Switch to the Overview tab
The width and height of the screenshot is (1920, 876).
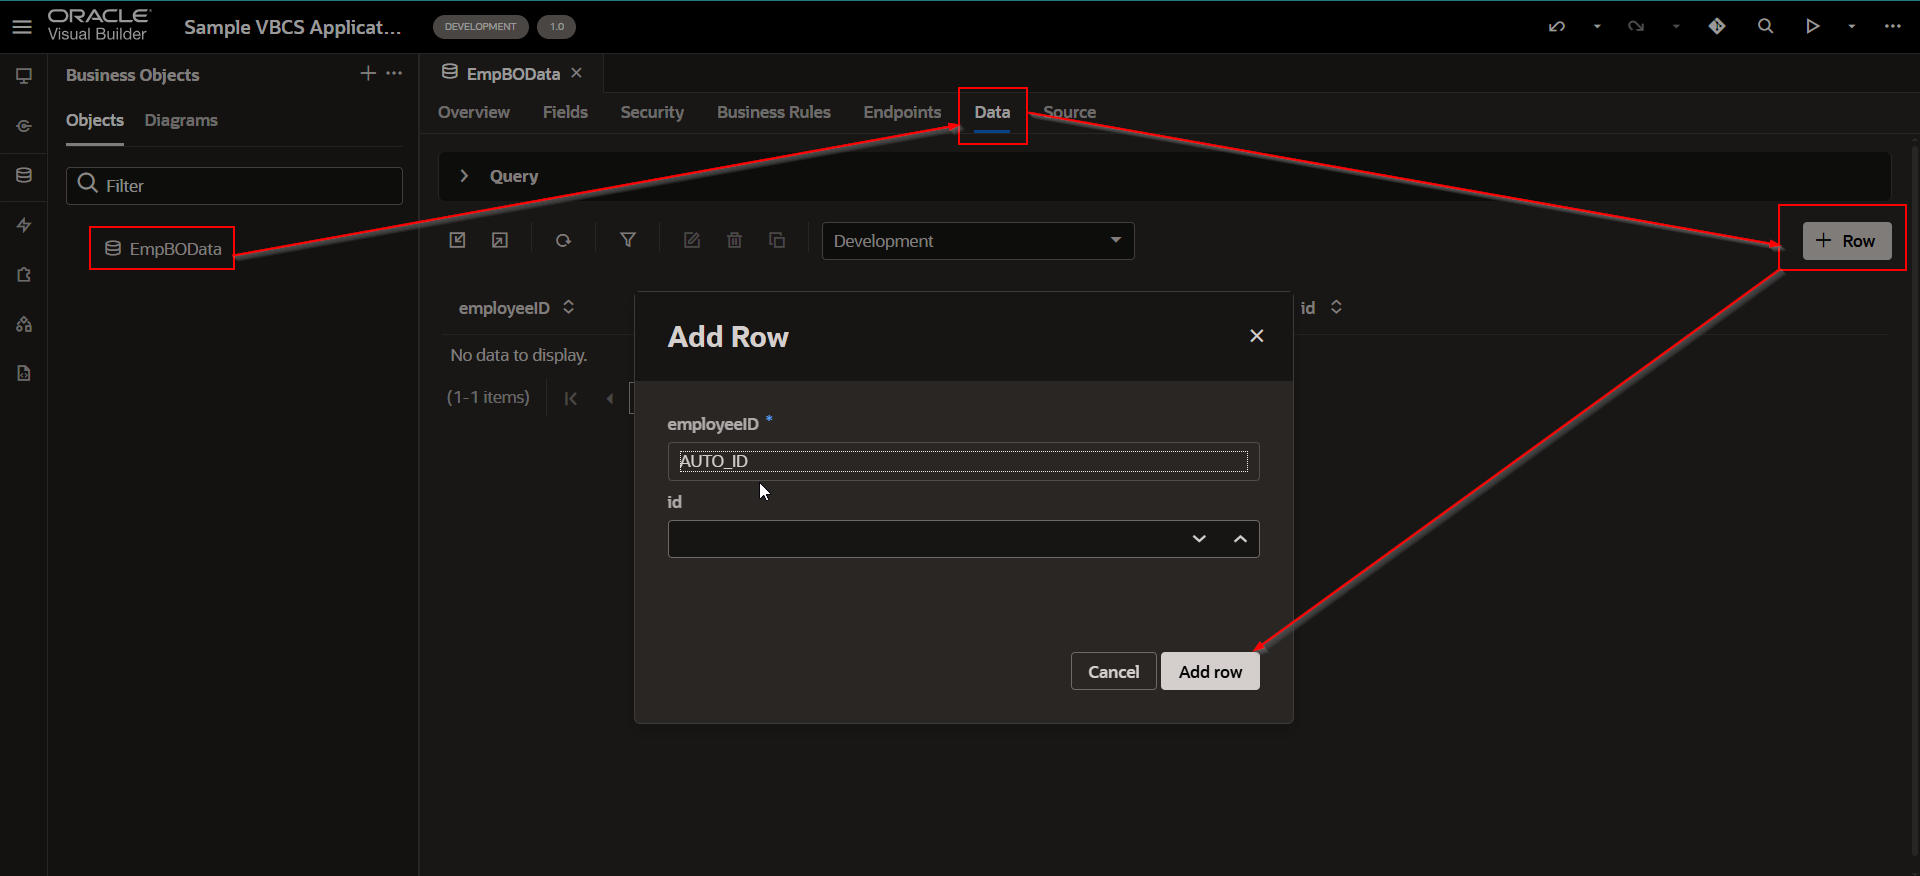(474, 112)
